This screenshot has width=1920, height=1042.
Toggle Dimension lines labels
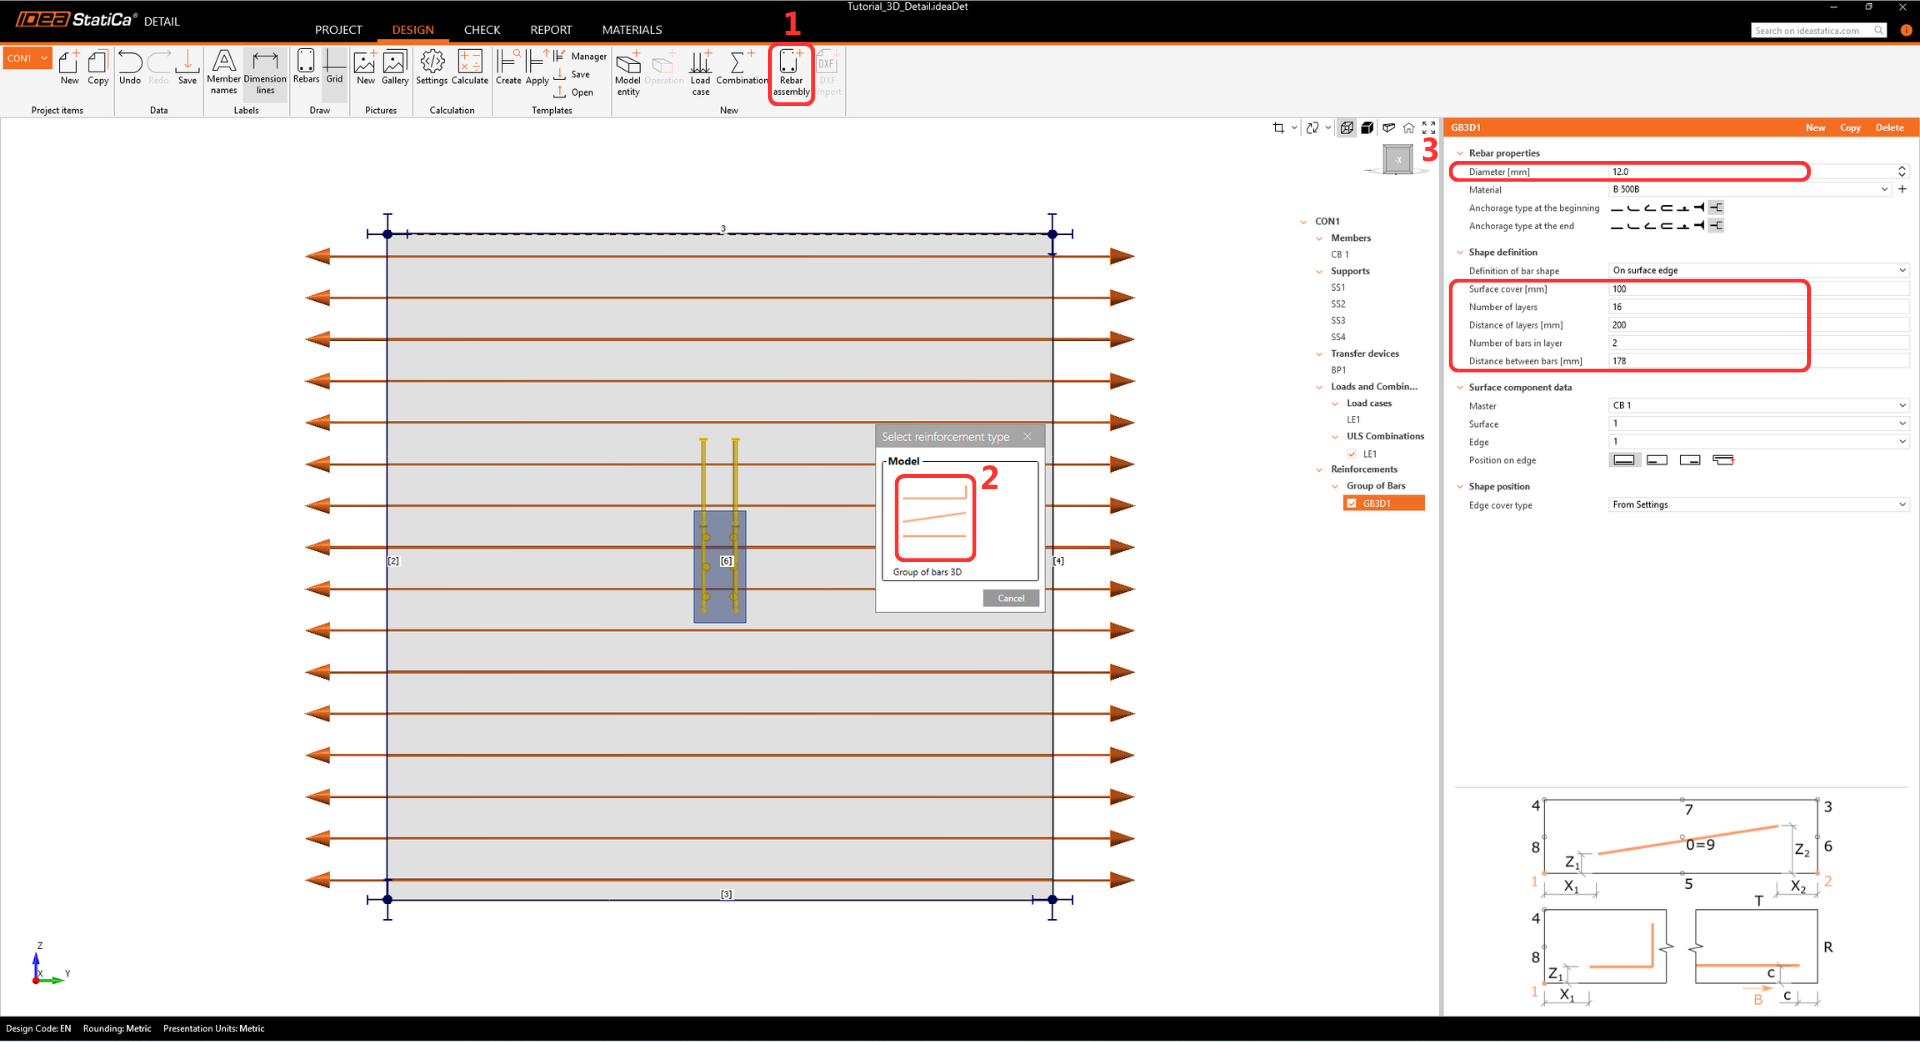pyautogui.click(x=265, y=72)
